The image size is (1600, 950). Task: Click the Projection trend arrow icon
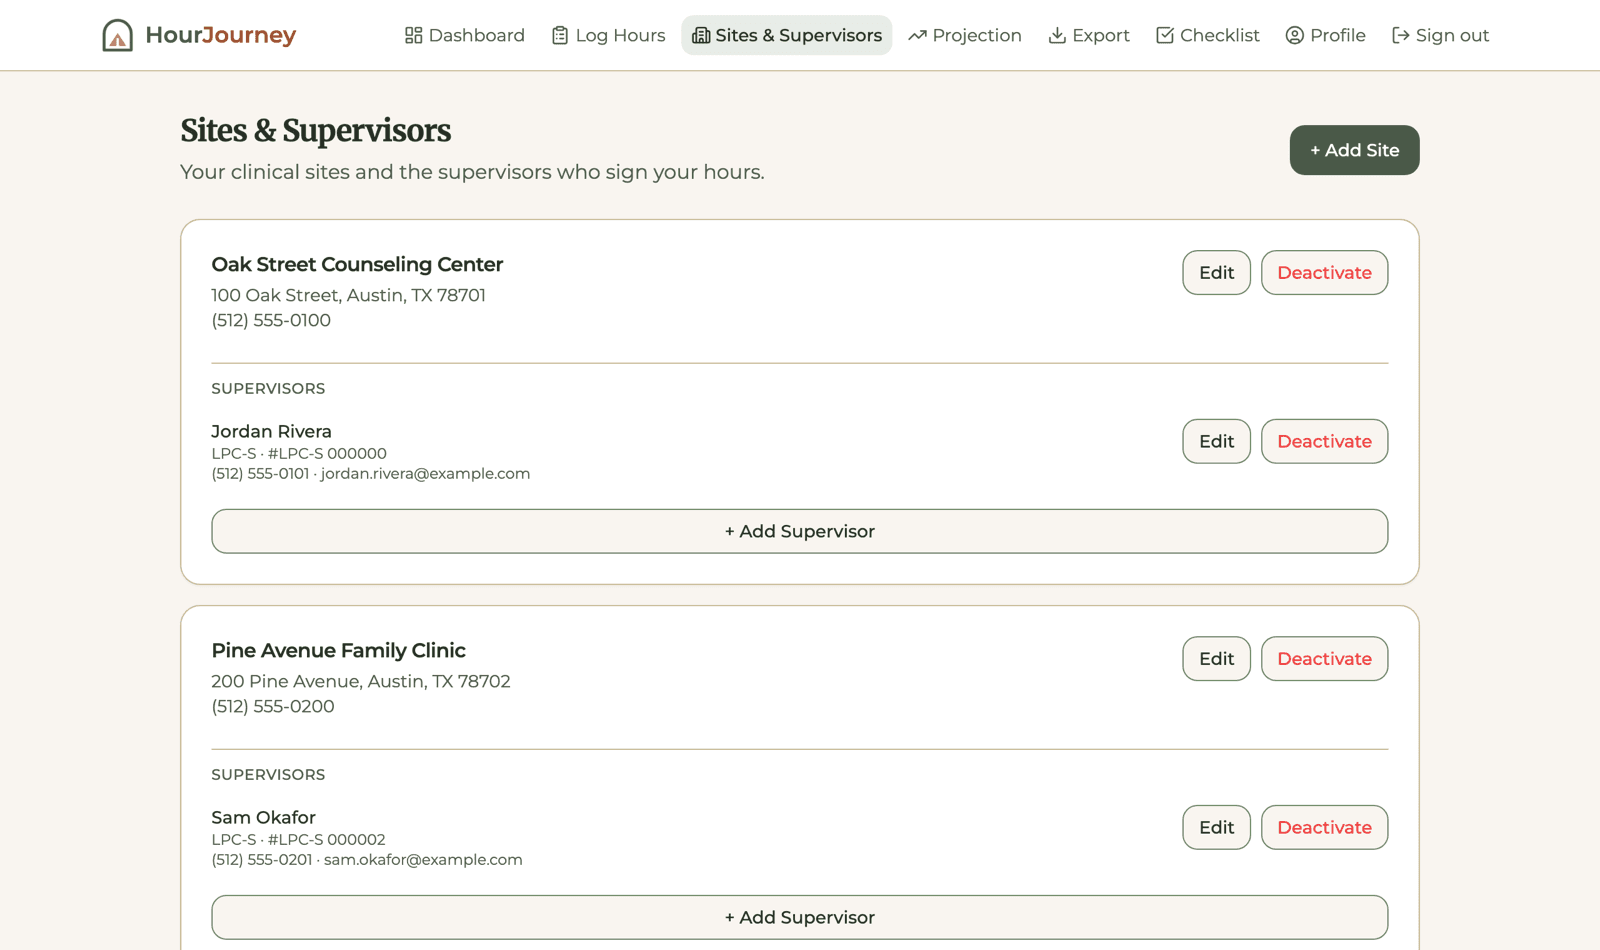click(x=917, y=35)
